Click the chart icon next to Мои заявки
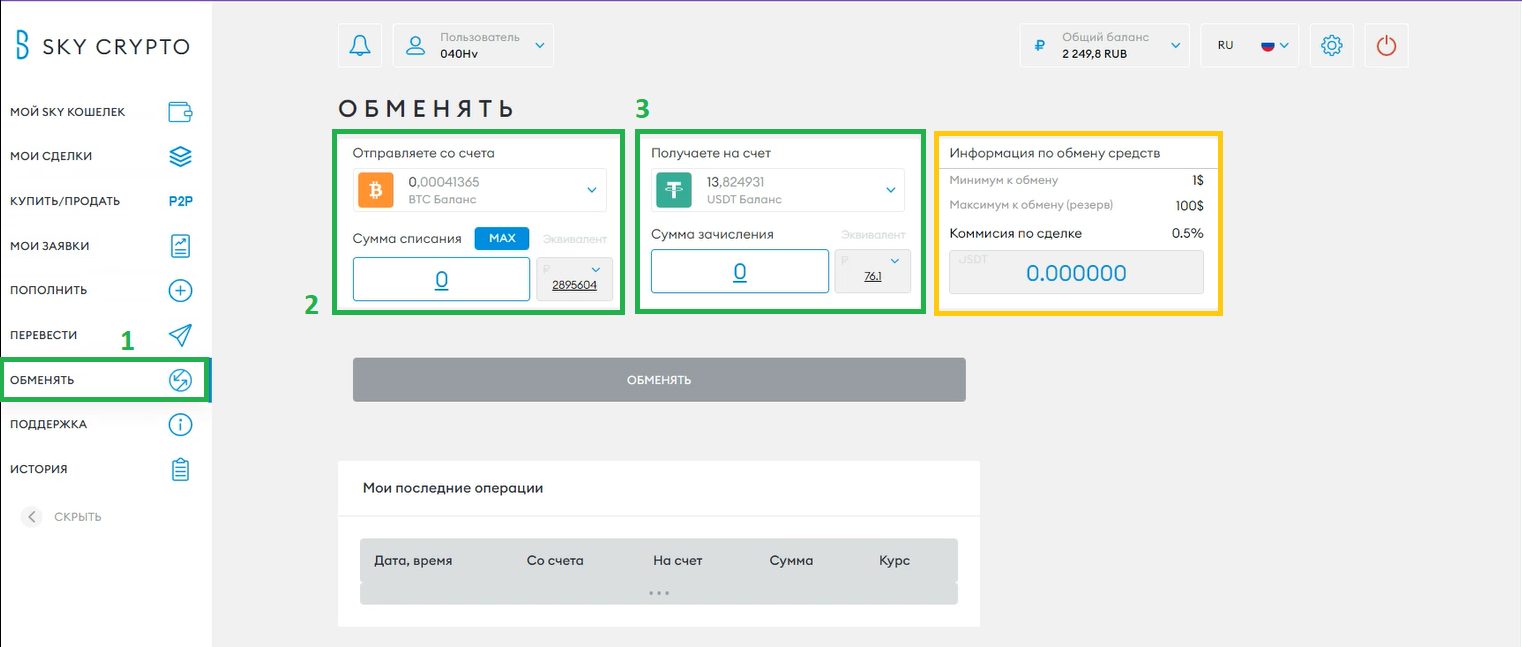 pyautogui.click(x=180, y=246)
